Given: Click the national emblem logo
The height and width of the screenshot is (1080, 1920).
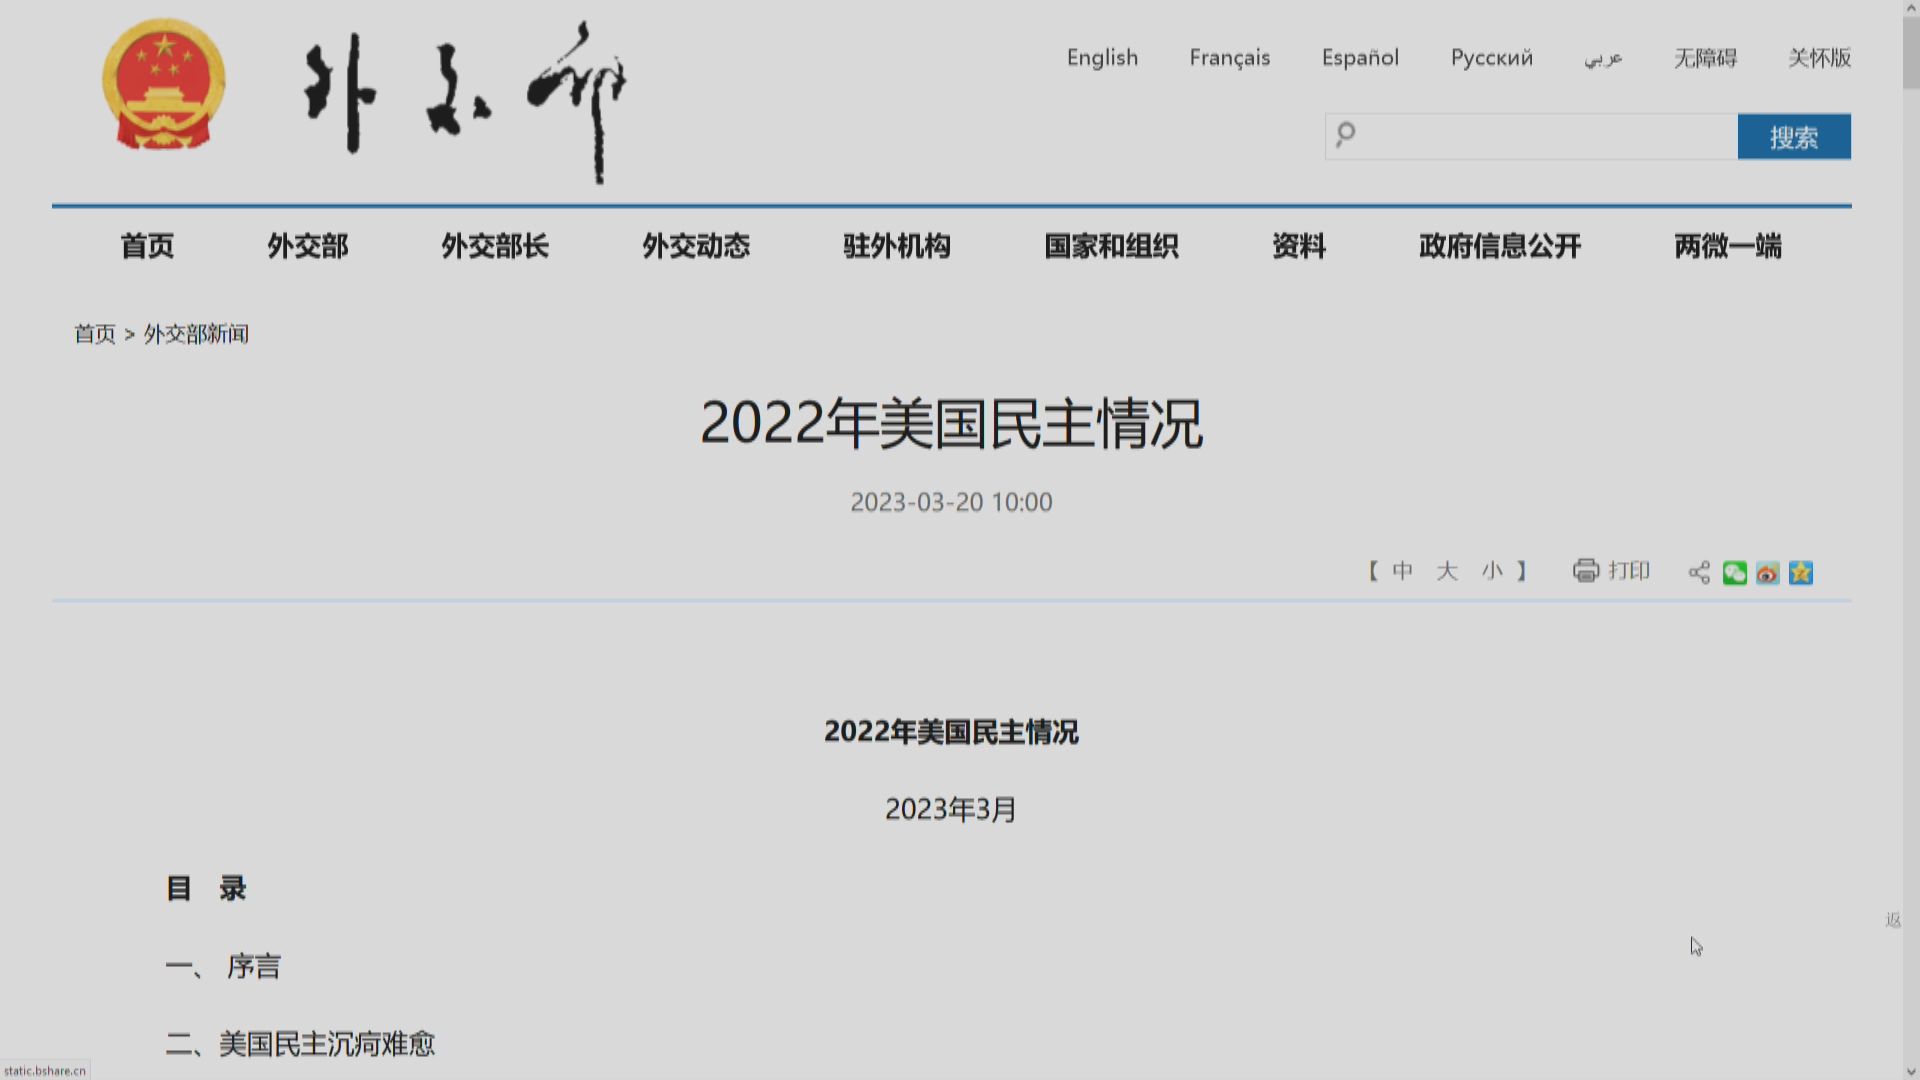Looking at the screenshot, I should click(x=163, y=82).
